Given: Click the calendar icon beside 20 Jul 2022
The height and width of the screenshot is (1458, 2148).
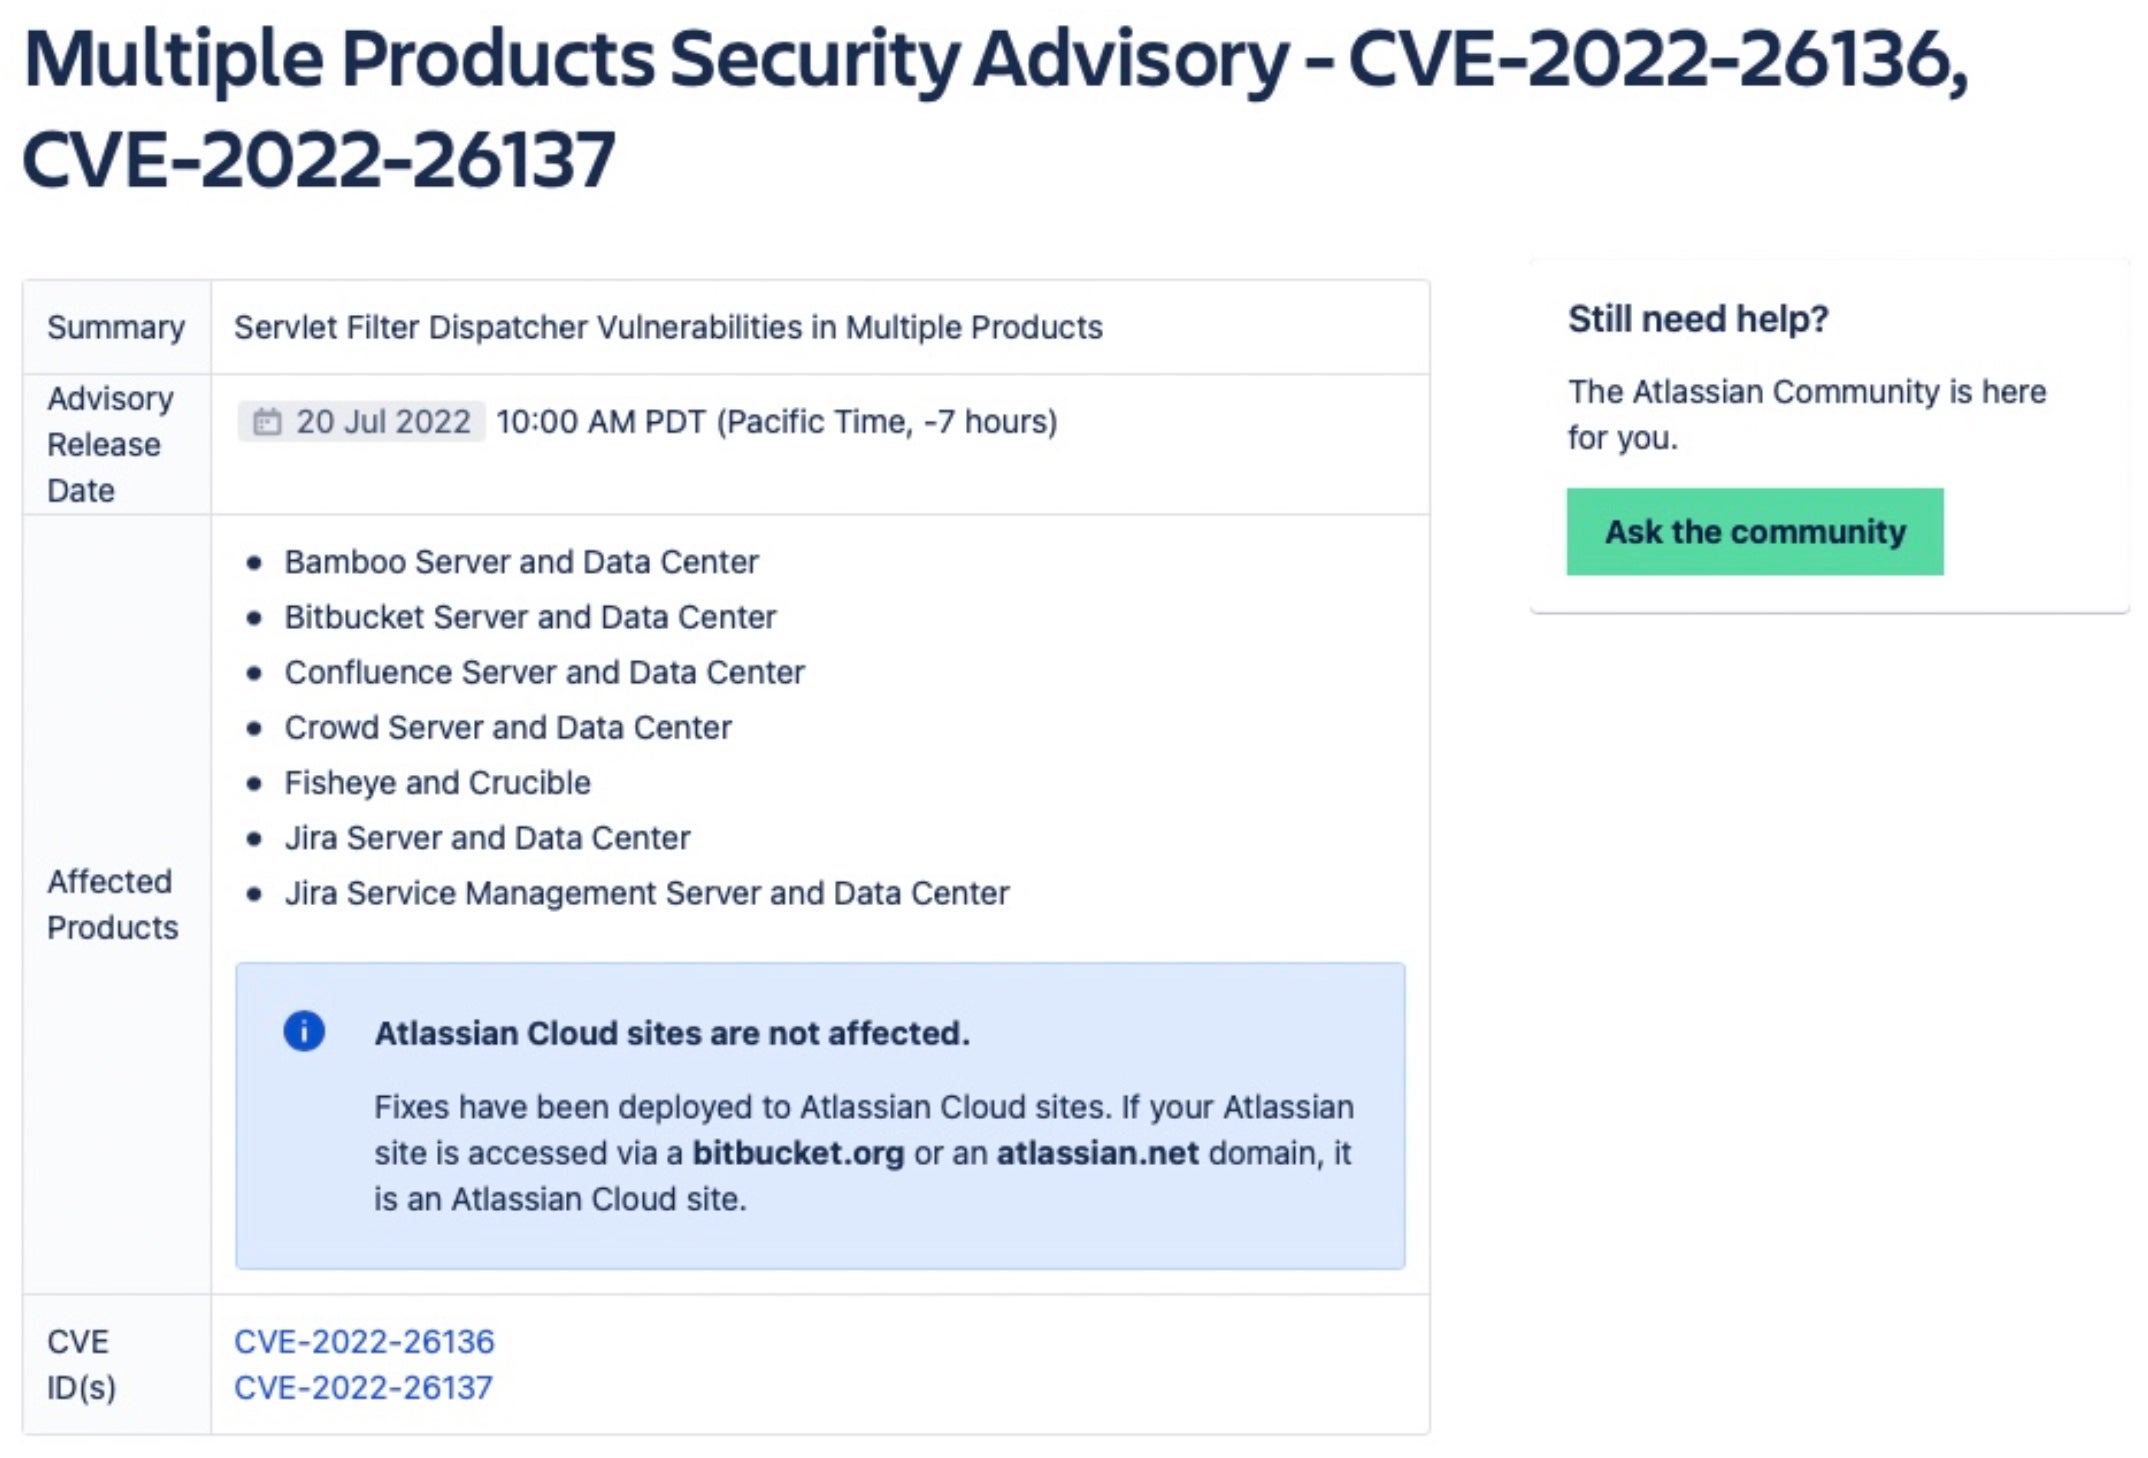Looking at the screenshot, I should (x=266, y=422).
